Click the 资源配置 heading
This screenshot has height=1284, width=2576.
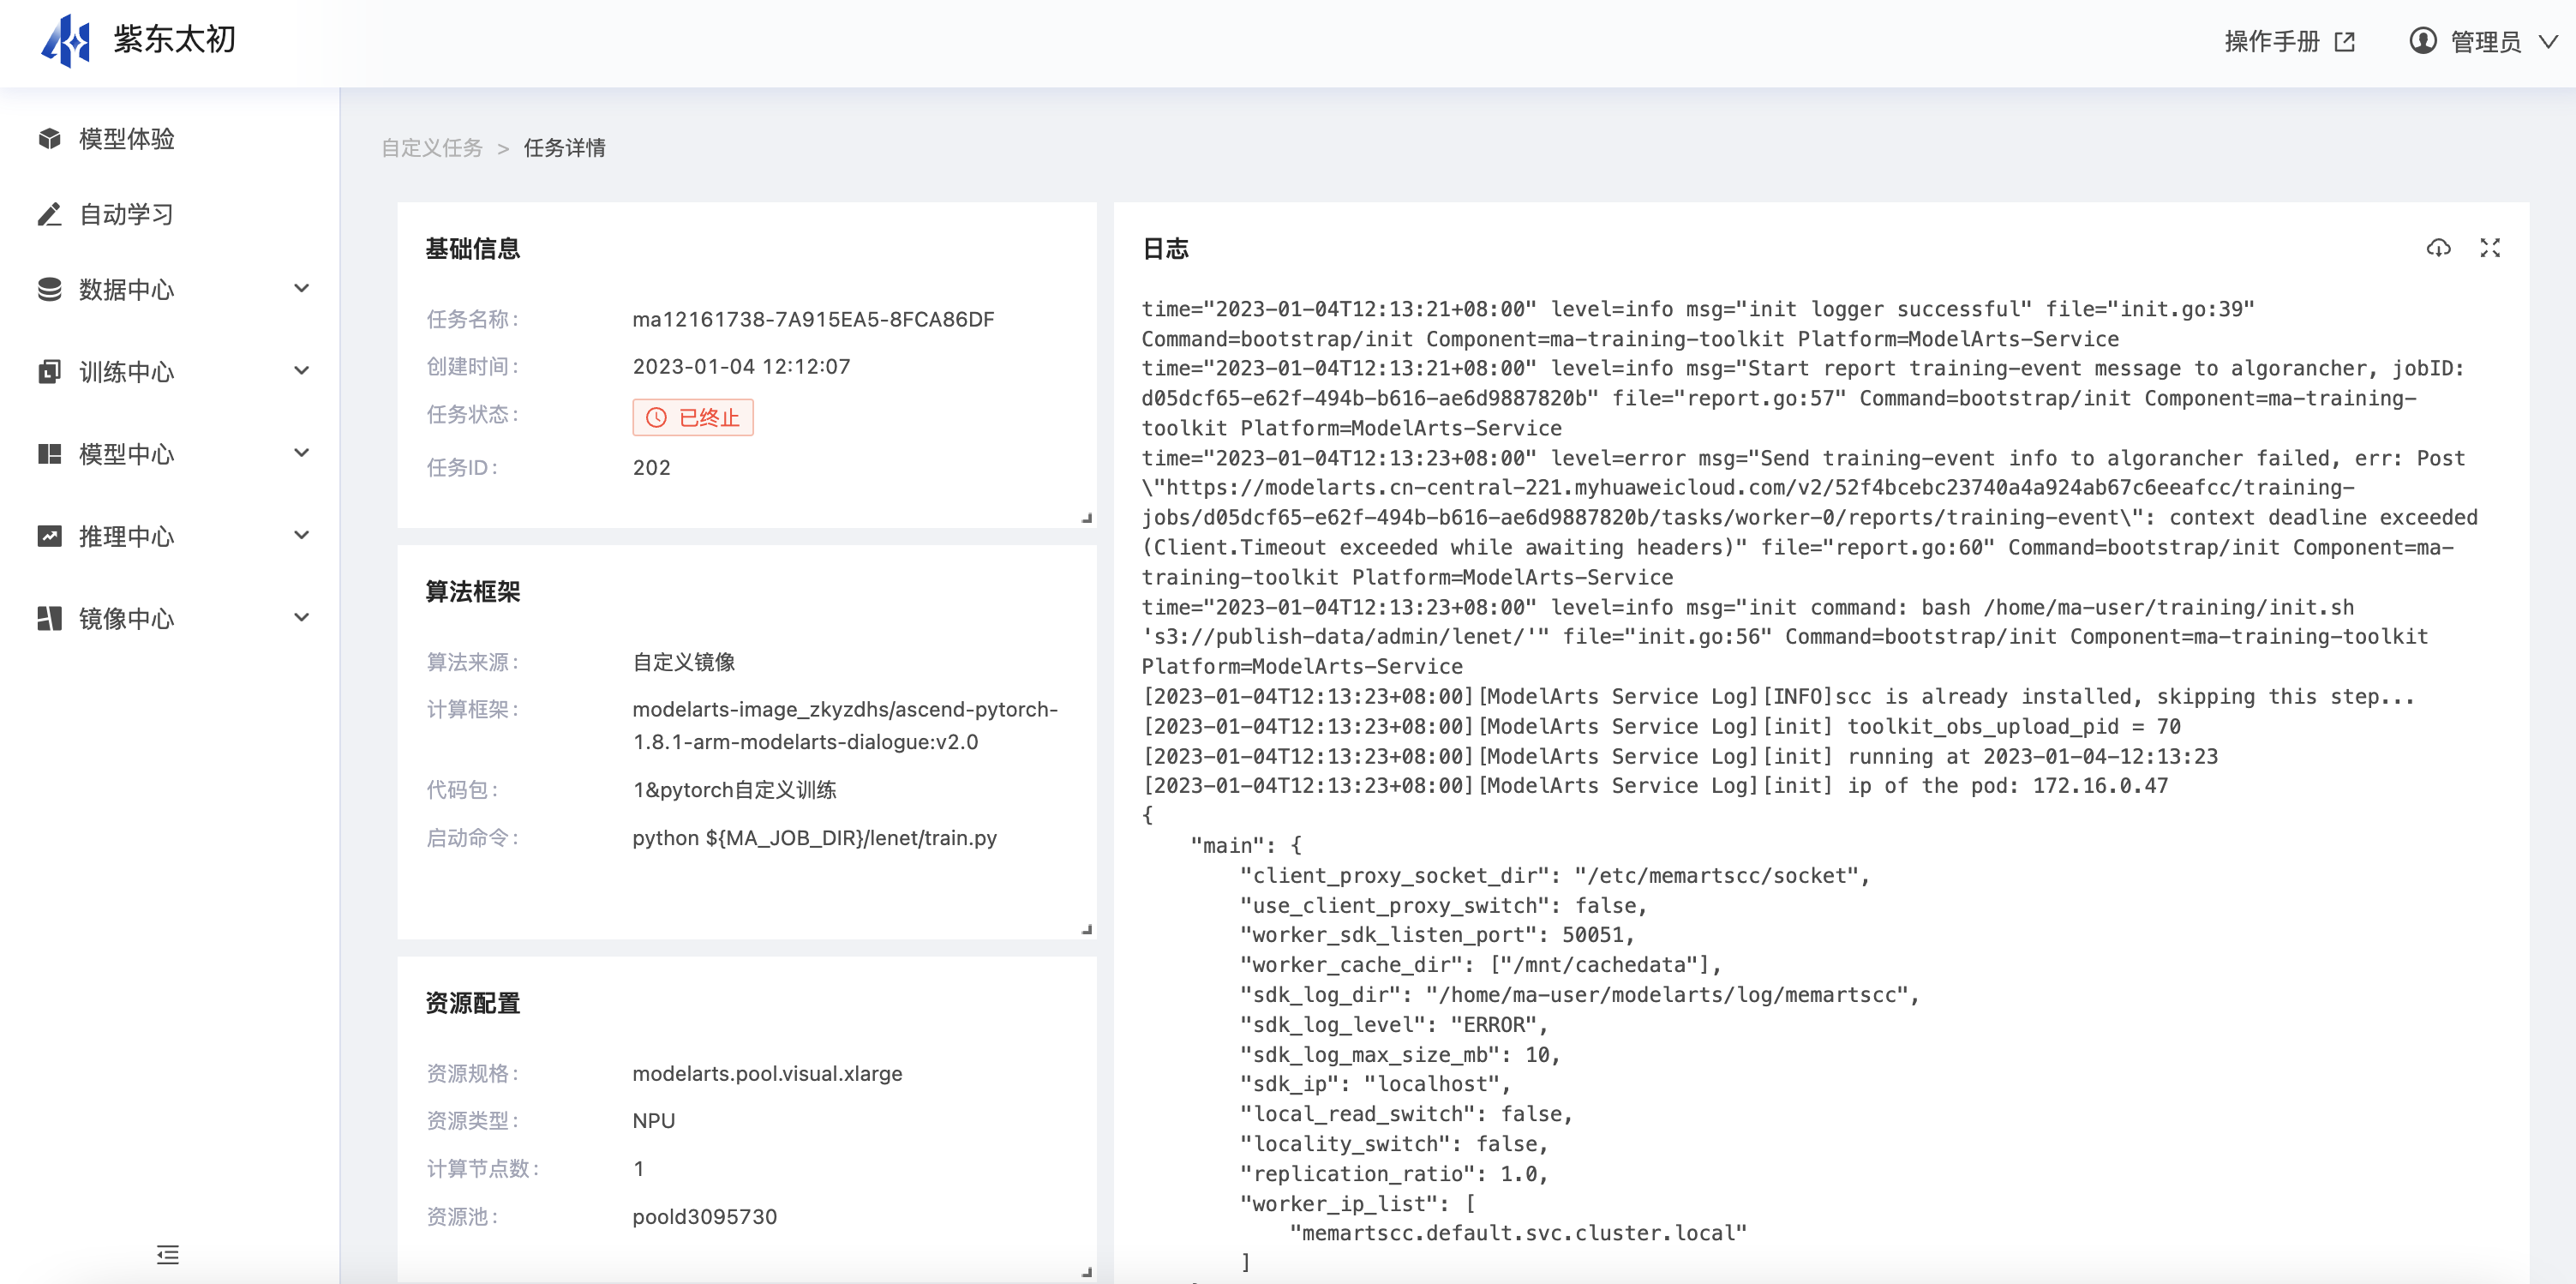(473, 1003)
